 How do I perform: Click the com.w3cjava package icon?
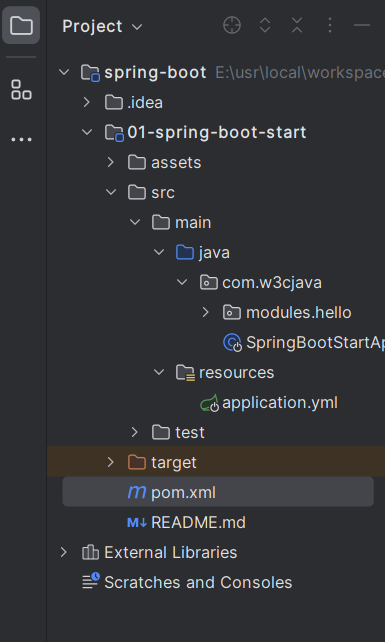tap(208, 283)
